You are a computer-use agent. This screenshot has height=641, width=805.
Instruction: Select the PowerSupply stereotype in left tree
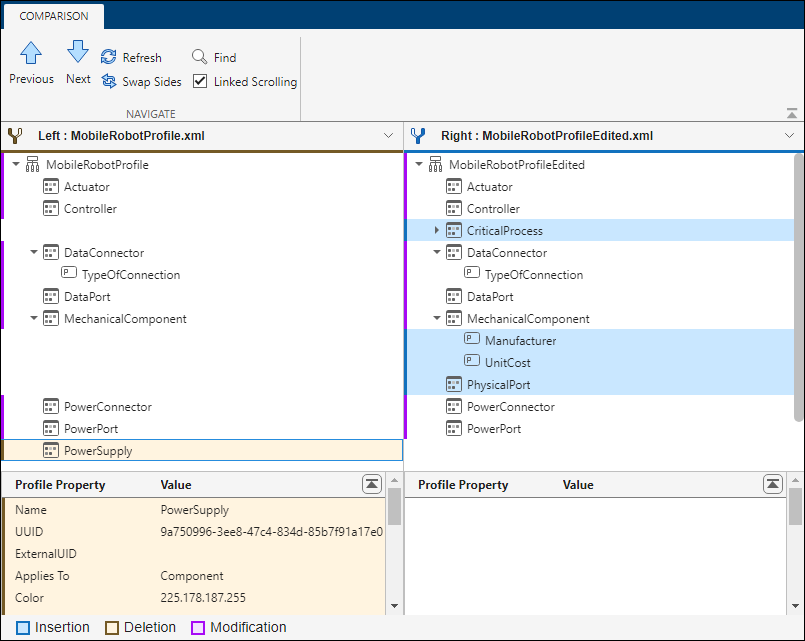(98, 451)
